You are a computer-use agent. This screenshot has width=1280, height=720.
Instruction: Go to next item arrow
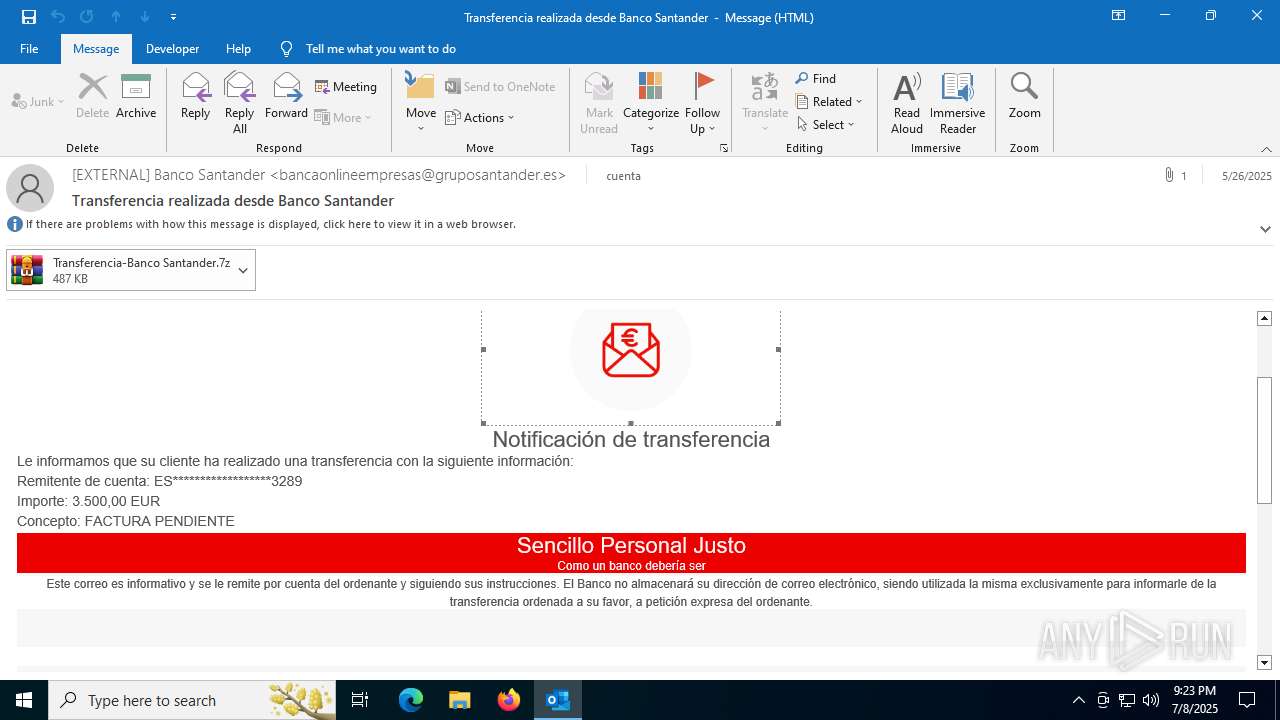[x=145, y=17]
